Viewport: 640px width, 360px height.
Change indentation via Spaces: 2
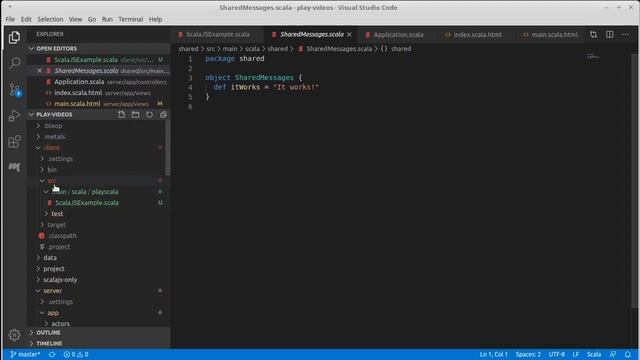[x=528, y=354]
